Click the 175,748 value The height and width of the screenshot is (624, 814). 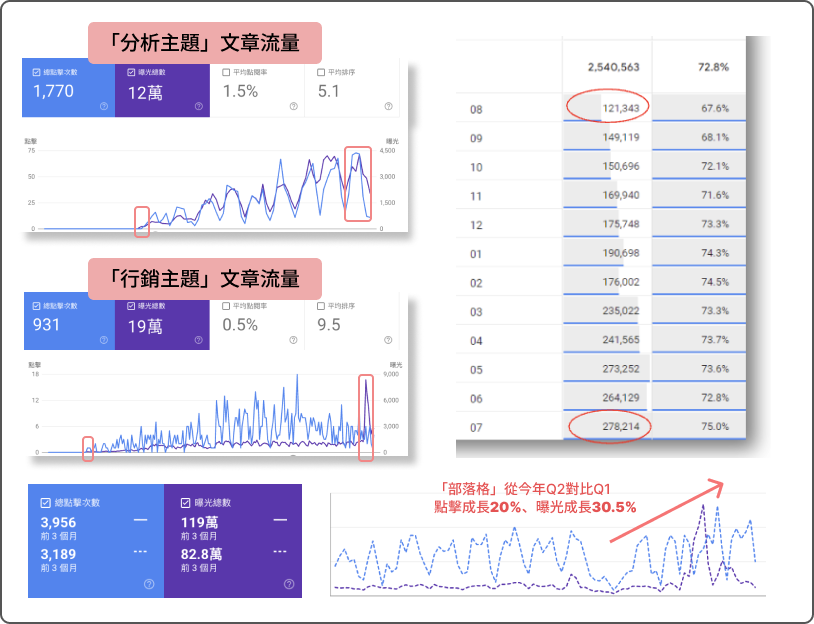pyautogui.click(x=621, y=224)
